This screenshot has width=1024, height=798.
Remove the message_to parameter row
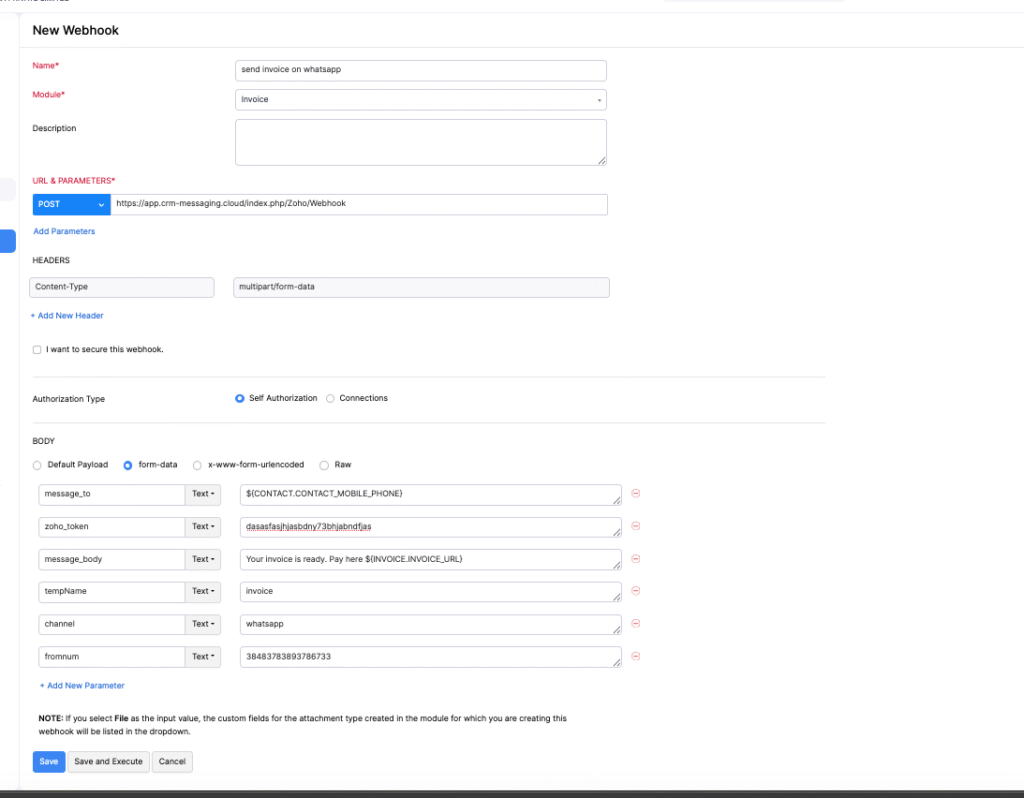(x=635, y=493)
